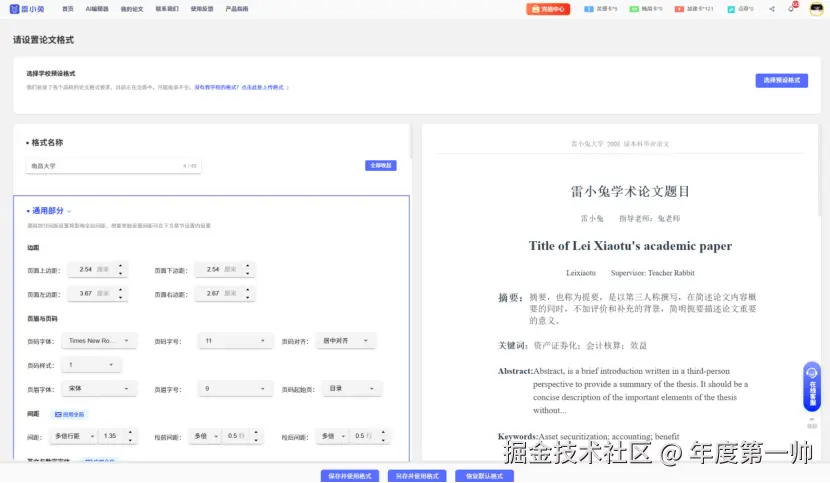This screenshot has width=830, height=483.
Task: Decrease the 段后间距 0.5 value
Action: pyautogui.click(x=383, y=440)
